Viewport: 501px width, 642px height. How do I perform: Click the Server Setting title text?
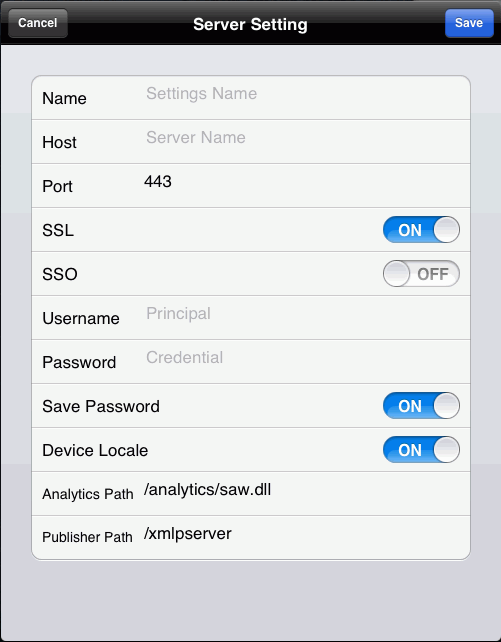(x=250, y=24)
